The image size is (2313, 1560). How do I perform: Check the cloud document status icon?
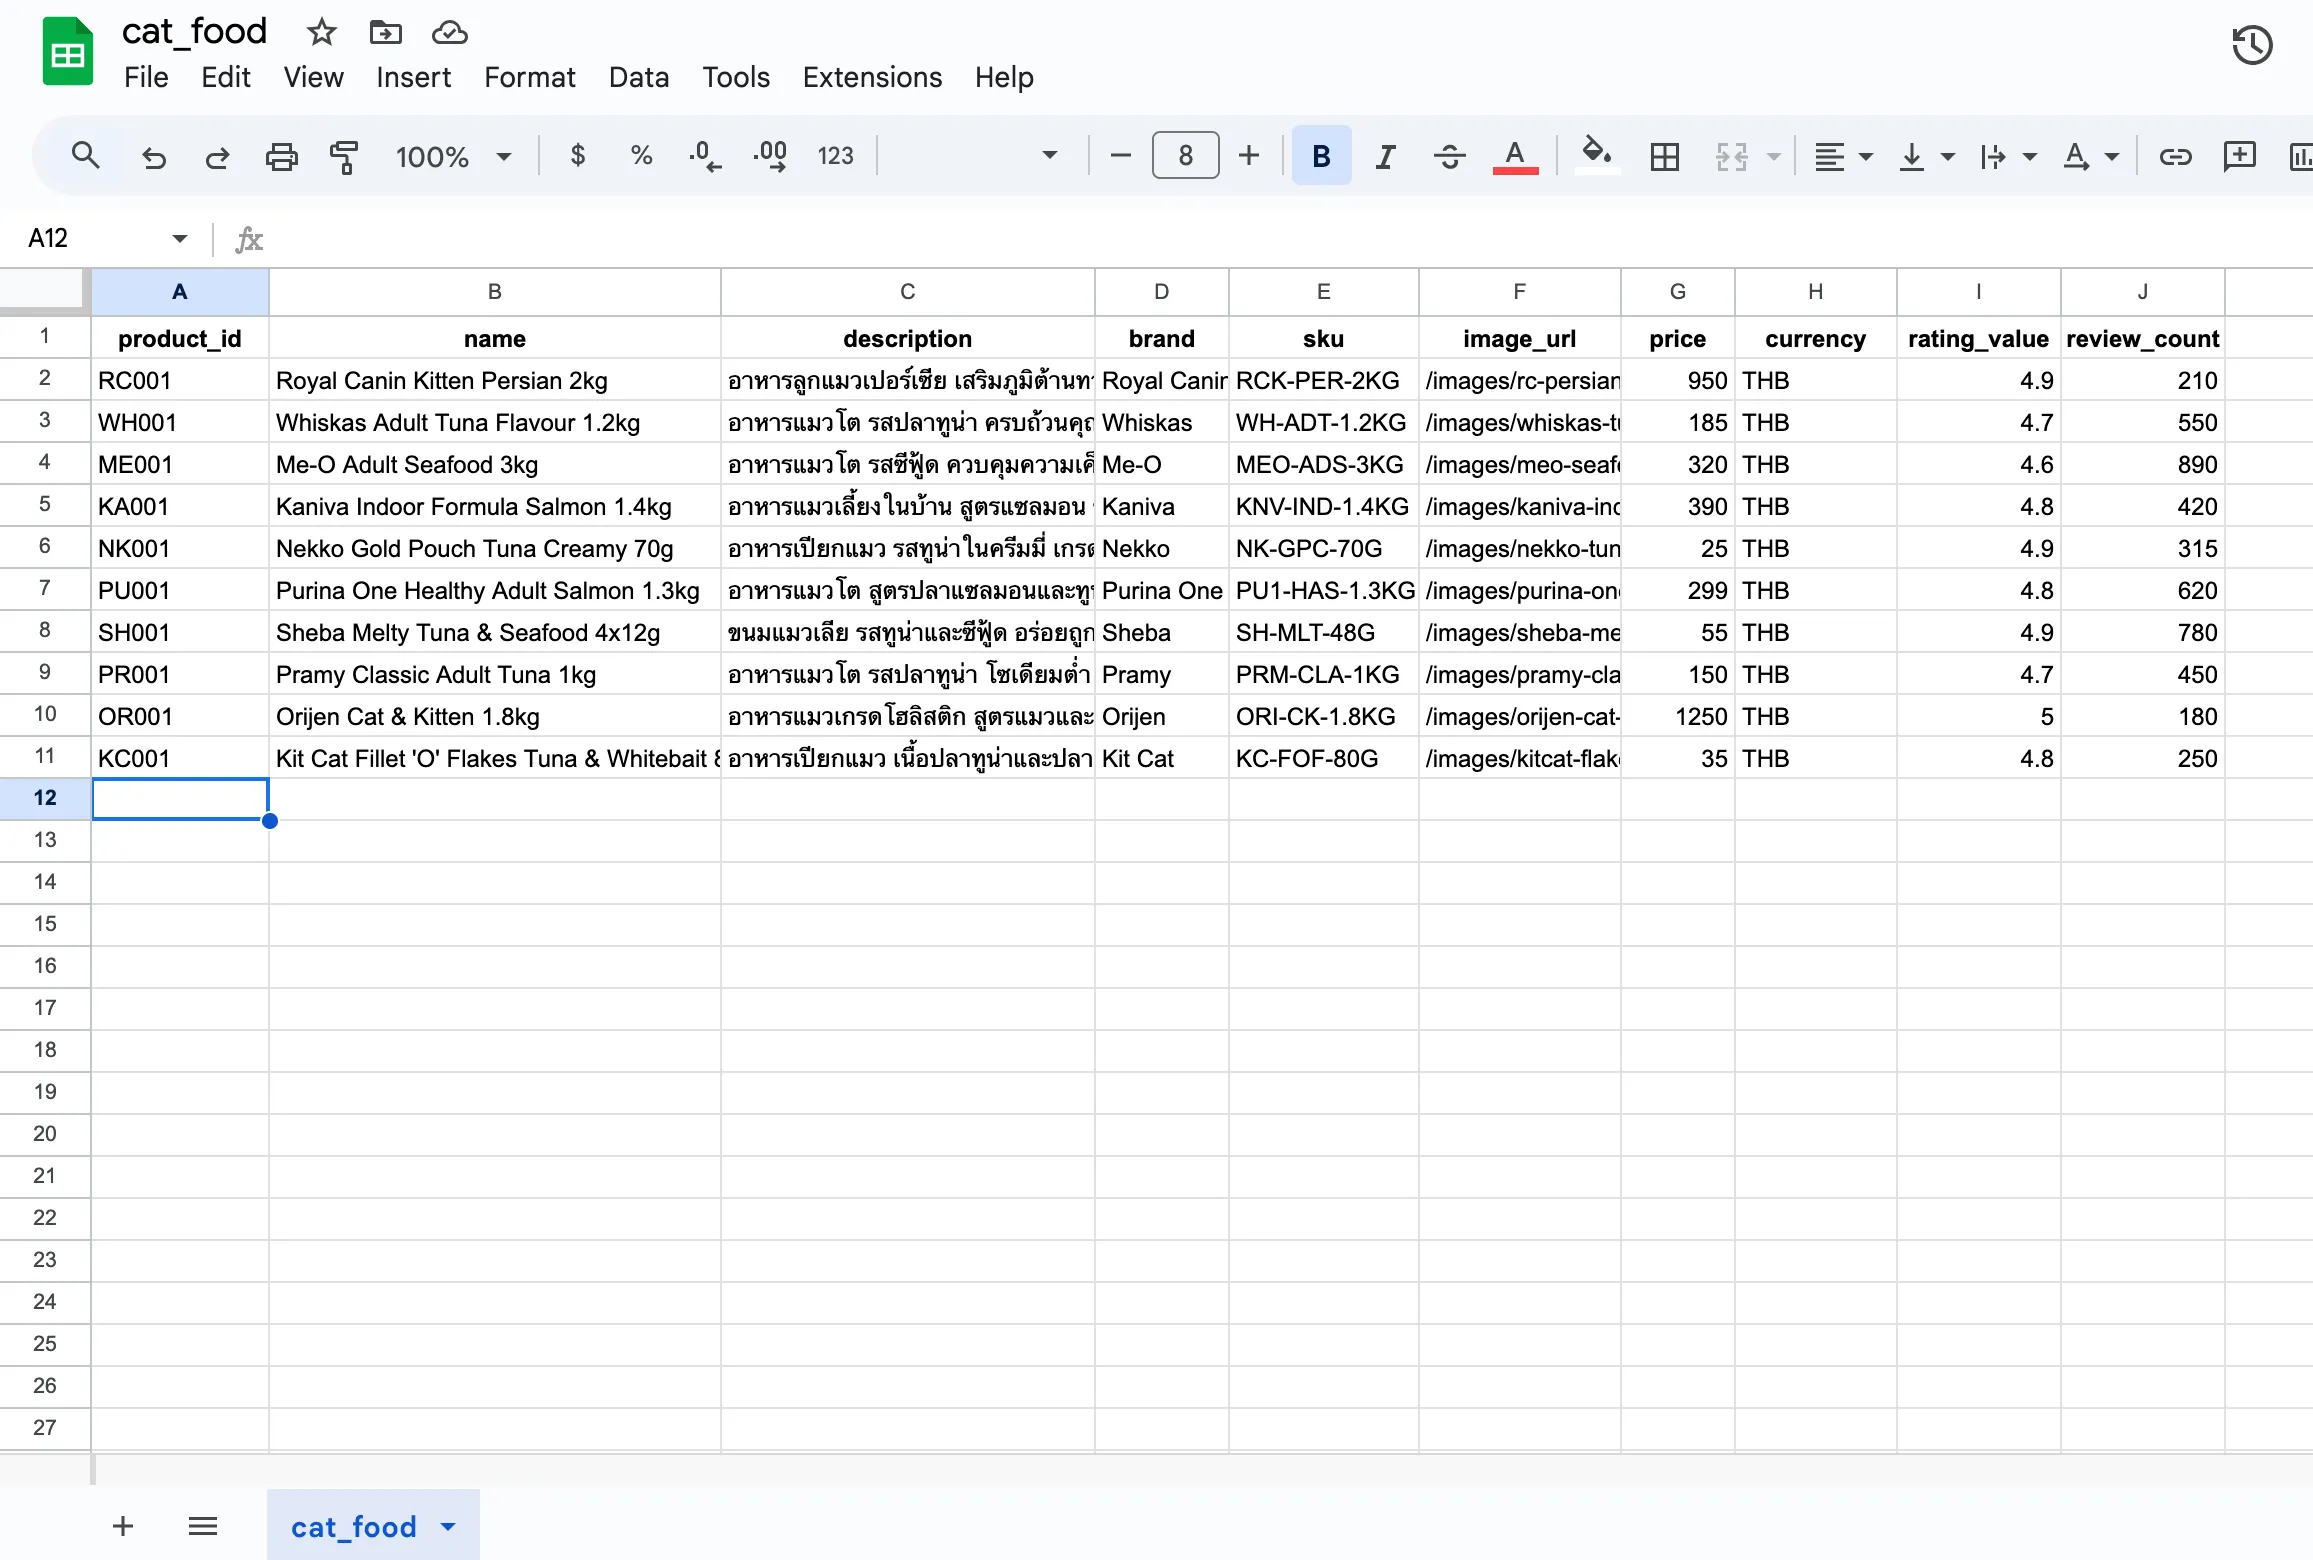(449, 33)
